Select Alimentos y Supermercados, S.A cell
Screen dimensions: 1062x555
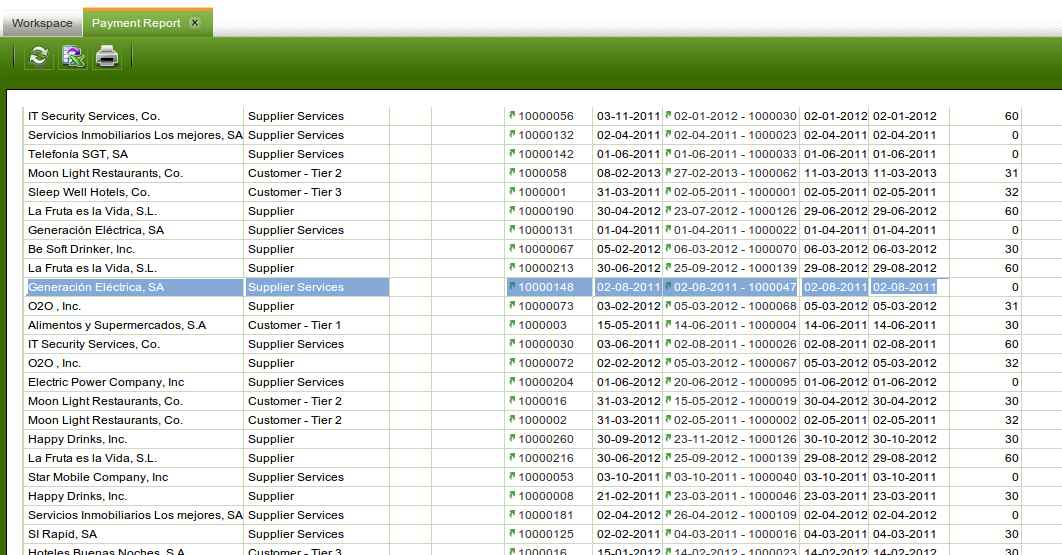coord(133,325)
